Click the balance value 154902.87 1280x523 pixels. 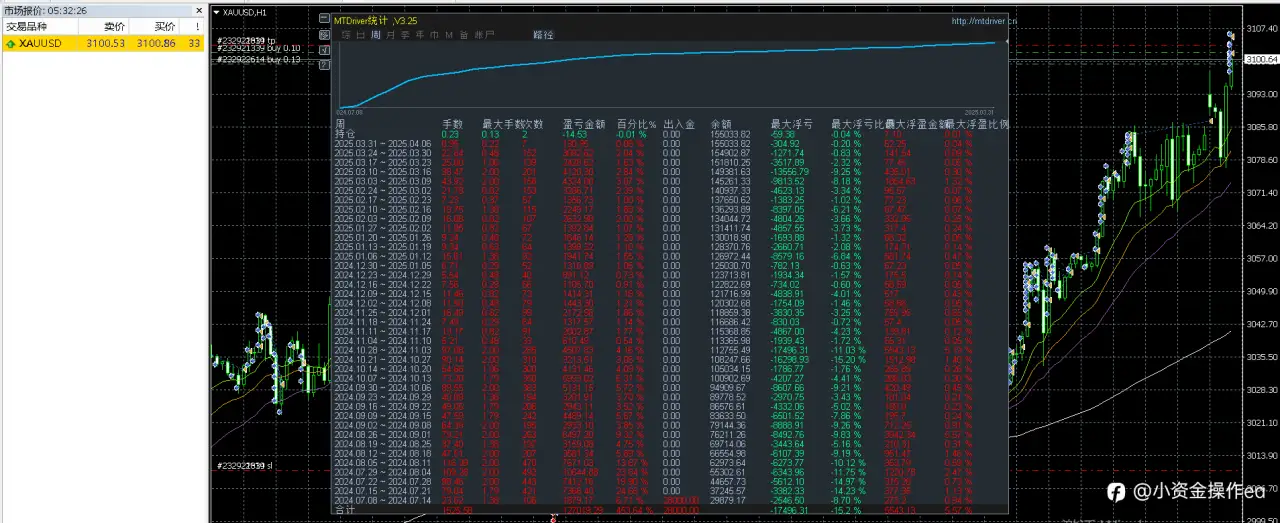click(x=730, y=152)
